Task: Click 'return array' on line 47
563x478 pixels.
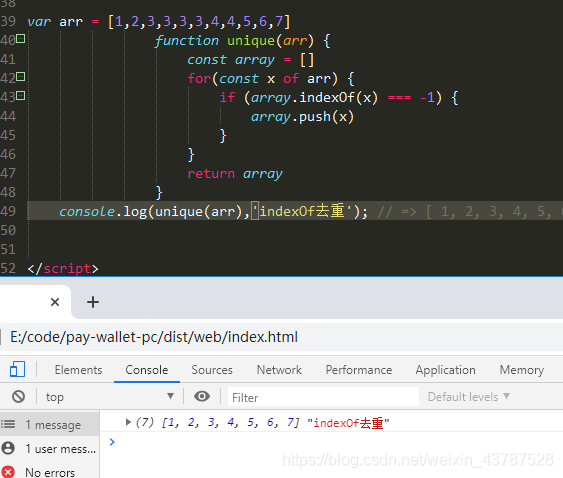Action: [x=235, y=174]
